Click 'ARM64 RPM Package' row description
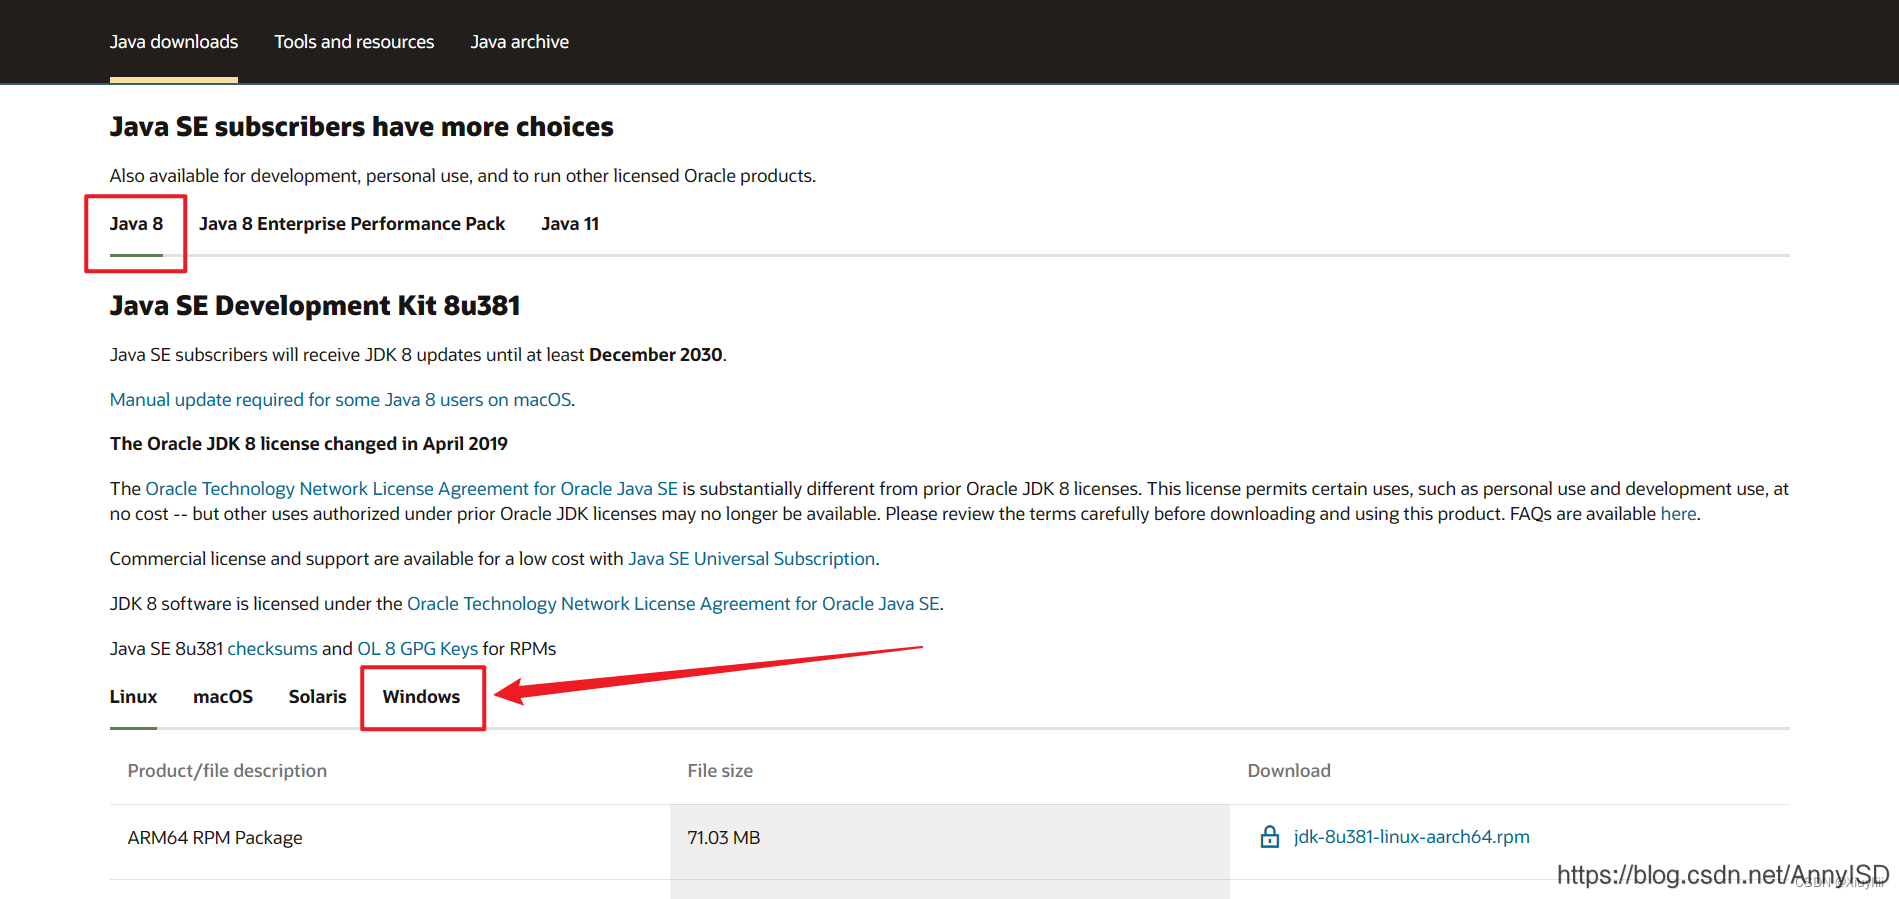The image size is (1899, 899). pyautogui.click(x=215, y=838)
